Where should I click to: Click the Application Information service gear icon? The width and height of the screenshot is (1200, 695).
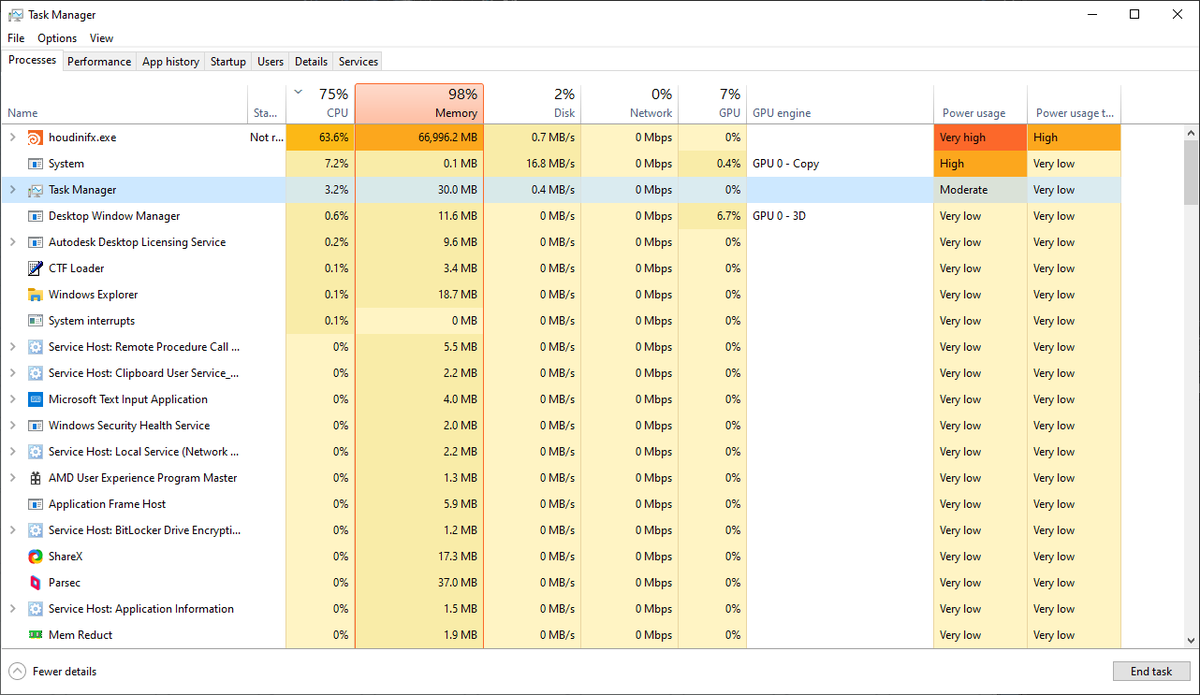click(x=35, y=609)
